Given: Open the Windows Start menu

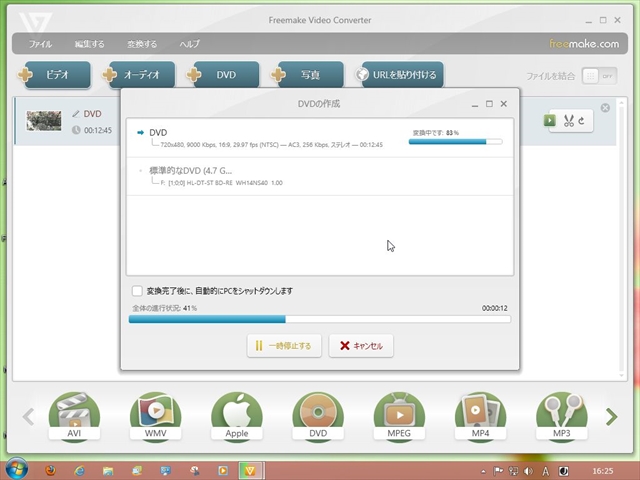Looking at the screenshot, I should pos(14,469).
